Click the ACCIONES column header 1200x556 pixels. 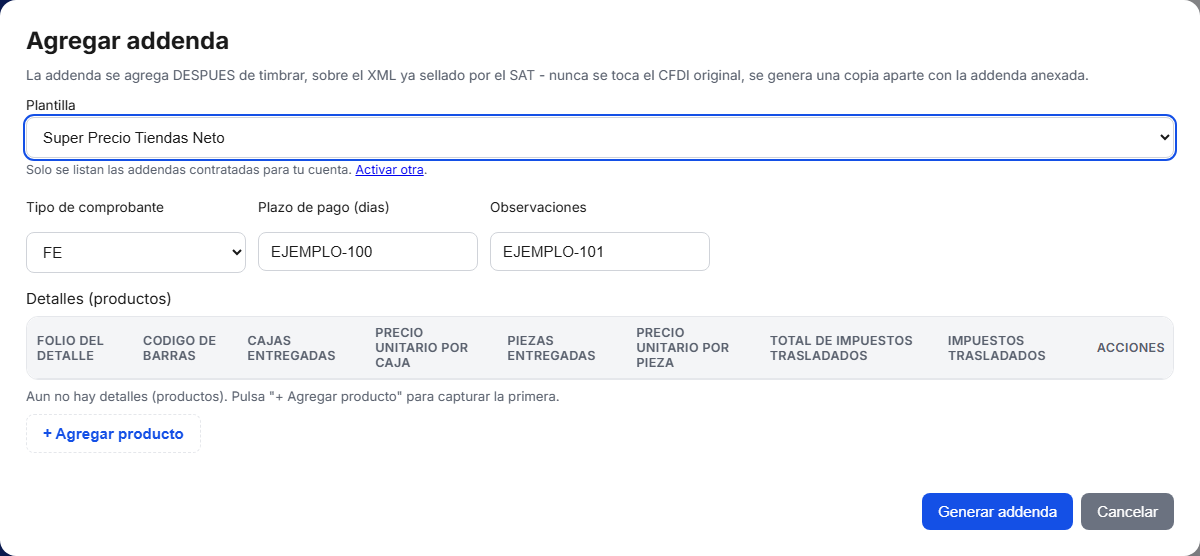1131,348
